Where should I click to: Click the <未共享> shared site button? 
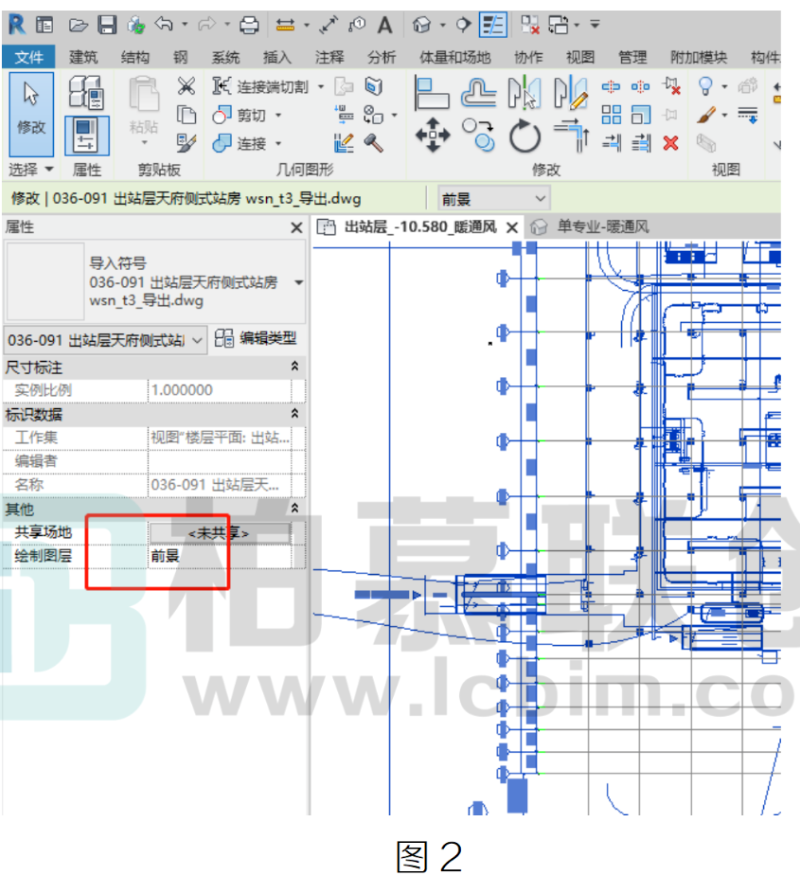click(219, 533)
